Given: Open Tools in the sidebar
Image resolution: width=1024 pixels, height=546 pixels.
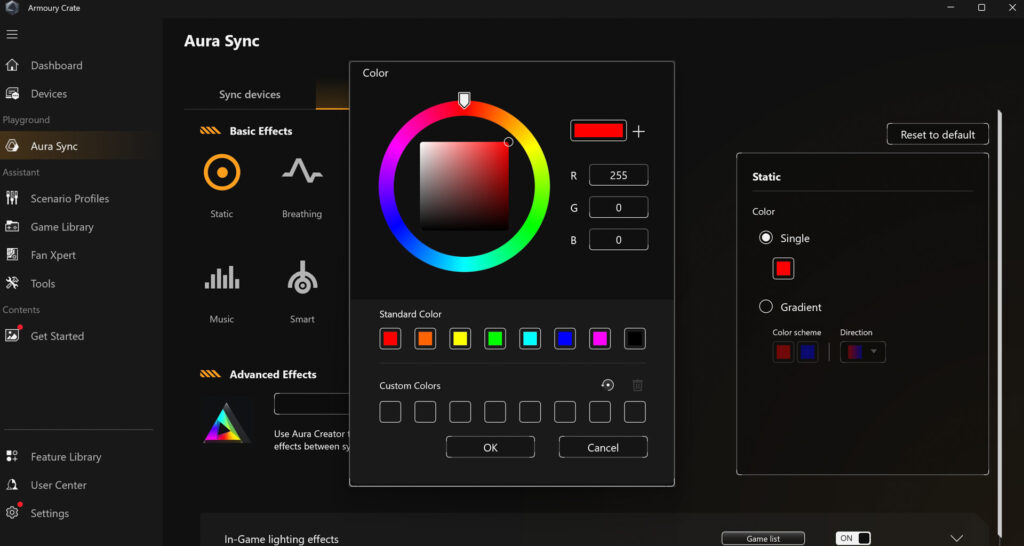Looking at the screenshot, I should click(42, 283).
